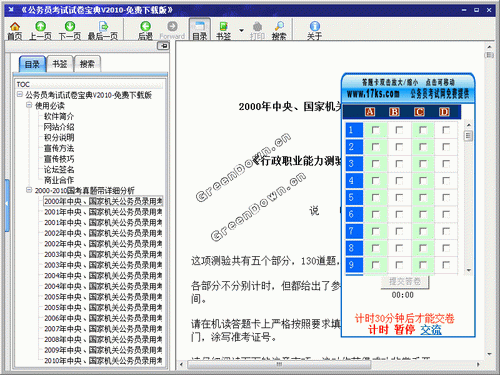Open the 书签 dropdown arrow in toolbar
This screenshot has height=375, width=500.
[241, 30]
